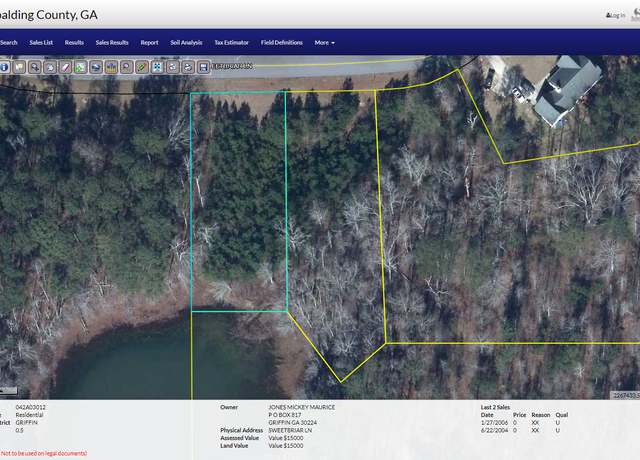The width and height of the screenshot is (640, 460).
Task: Click the yellow map tips note icon
Action: coord(20,67)
